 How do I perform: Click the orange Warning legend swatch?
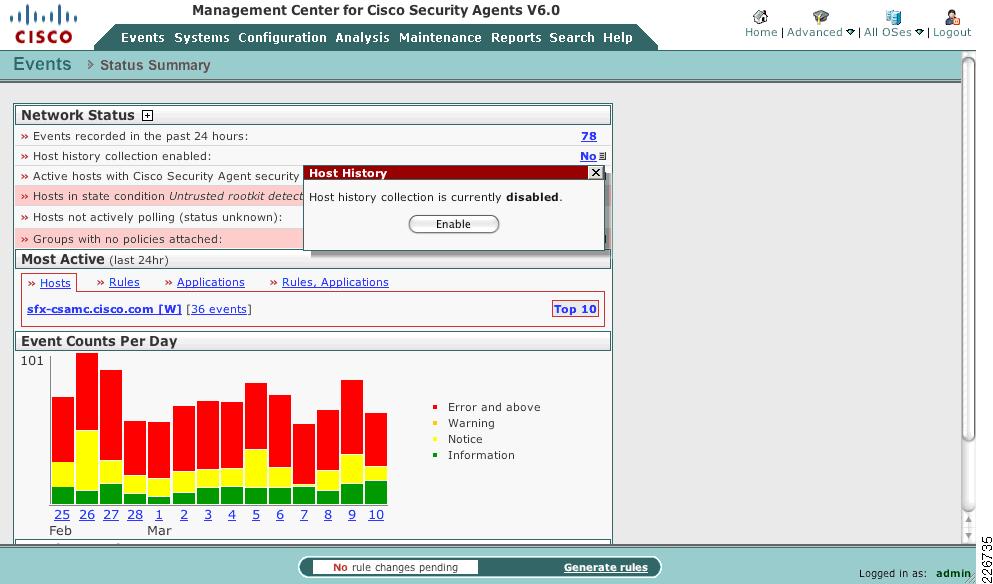[x=435, y=423]
